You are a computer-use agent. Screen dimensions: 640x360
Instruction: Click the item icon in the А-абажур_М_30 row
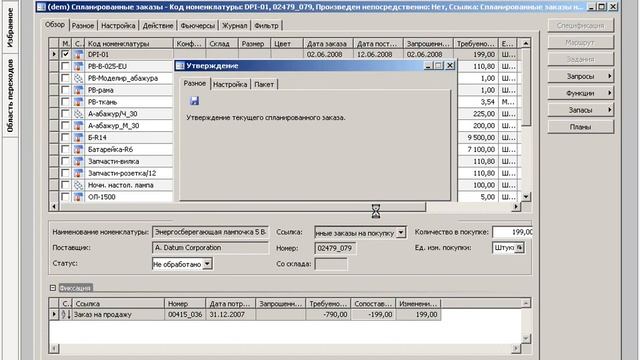78,125
